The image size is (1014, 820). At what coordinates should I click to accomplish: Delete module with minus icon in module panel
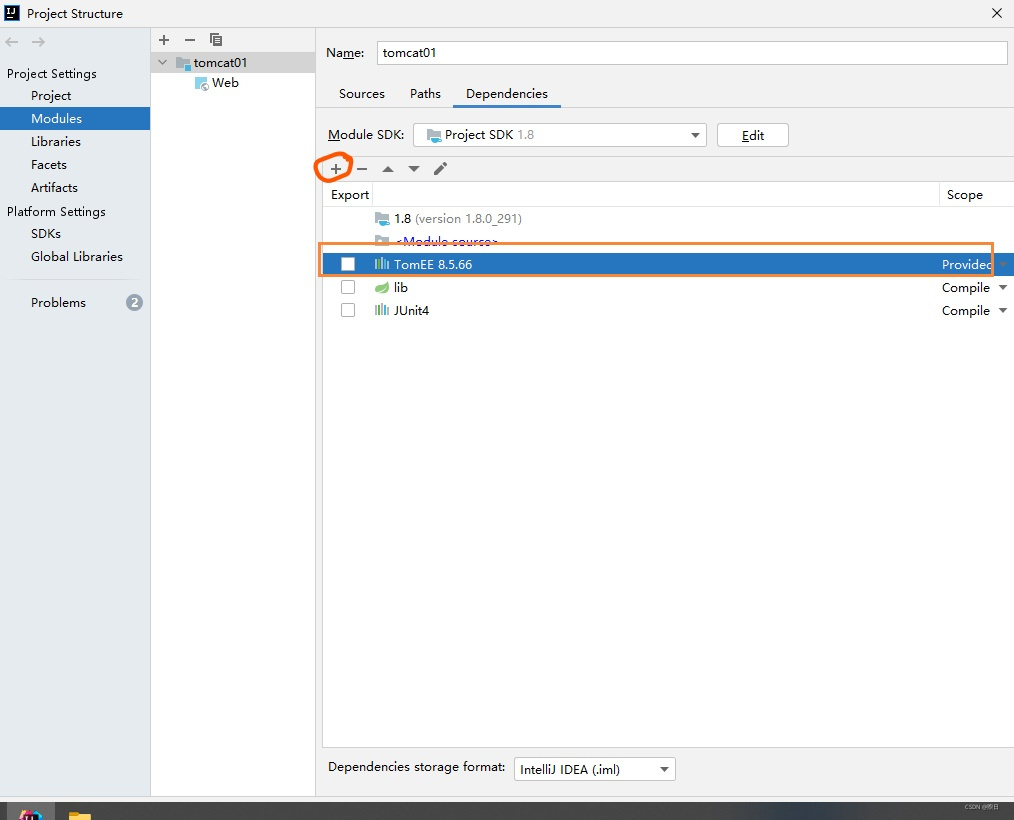coord(189,40)
